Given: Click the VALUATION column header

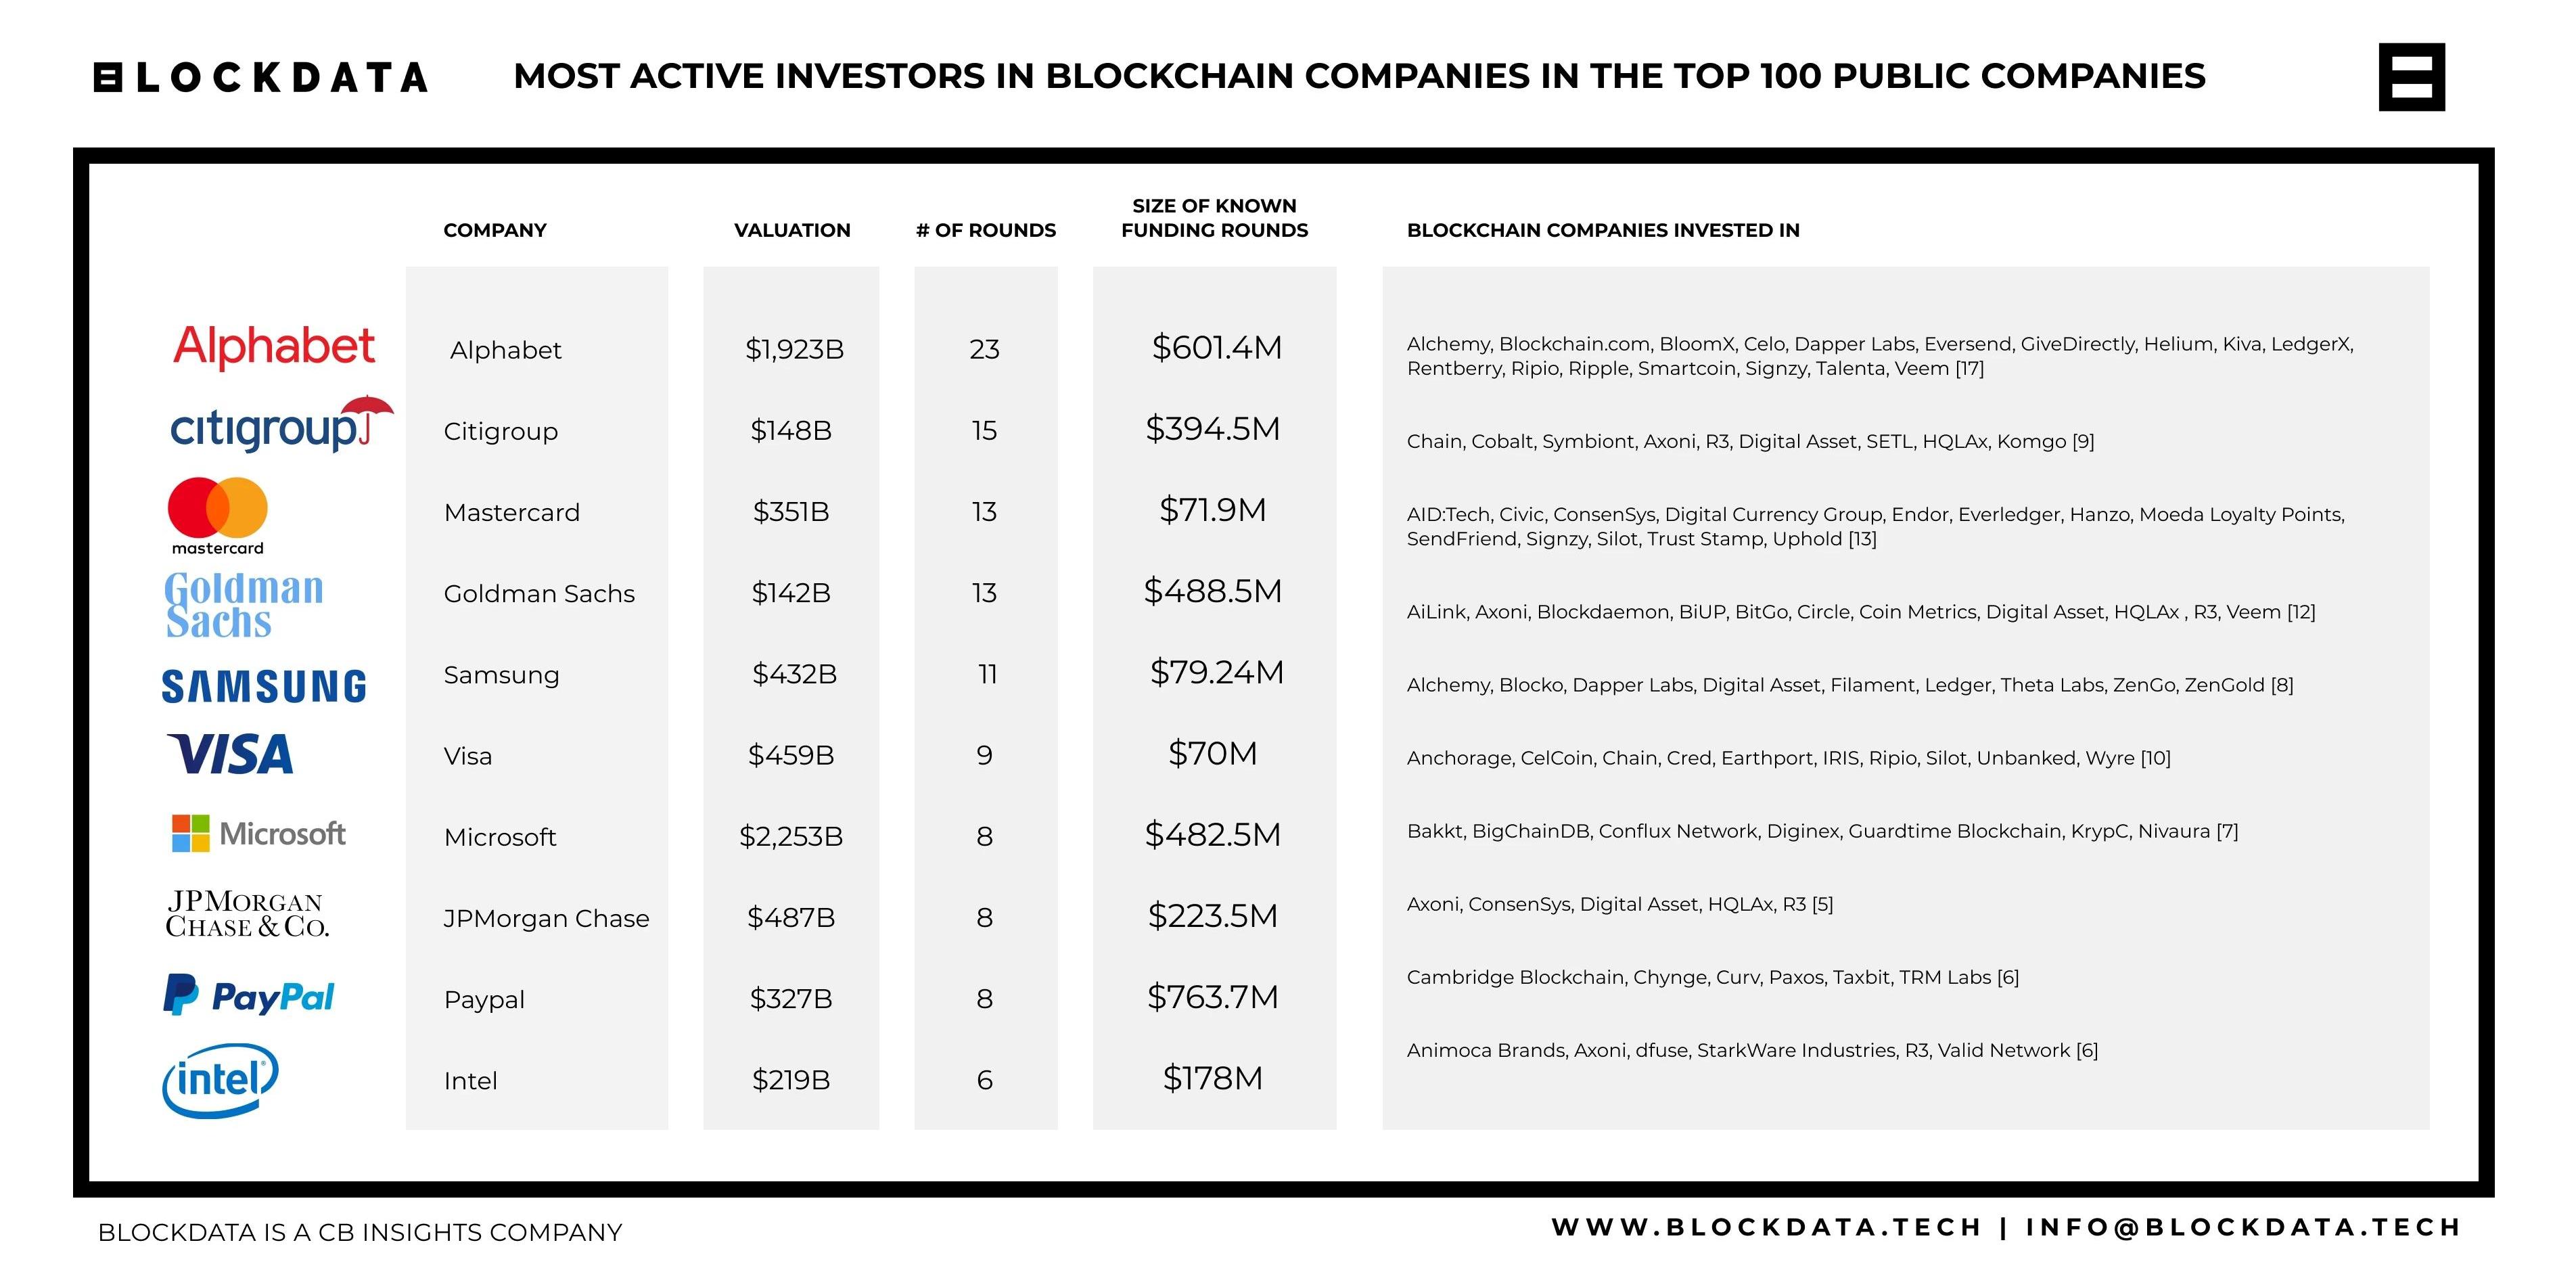Looking at the screenshot, I should pos(792,230).
